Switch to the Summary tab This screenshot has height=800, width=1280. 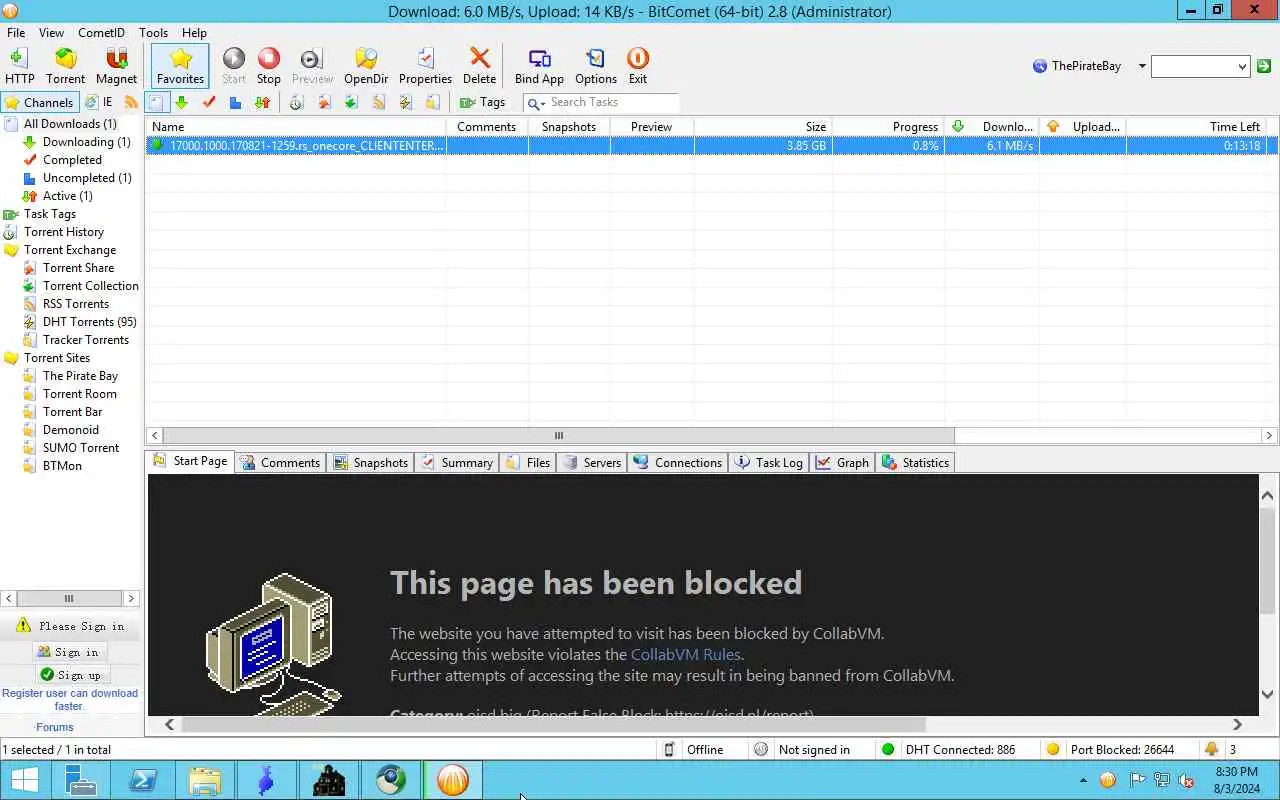[x=457, y=462]
